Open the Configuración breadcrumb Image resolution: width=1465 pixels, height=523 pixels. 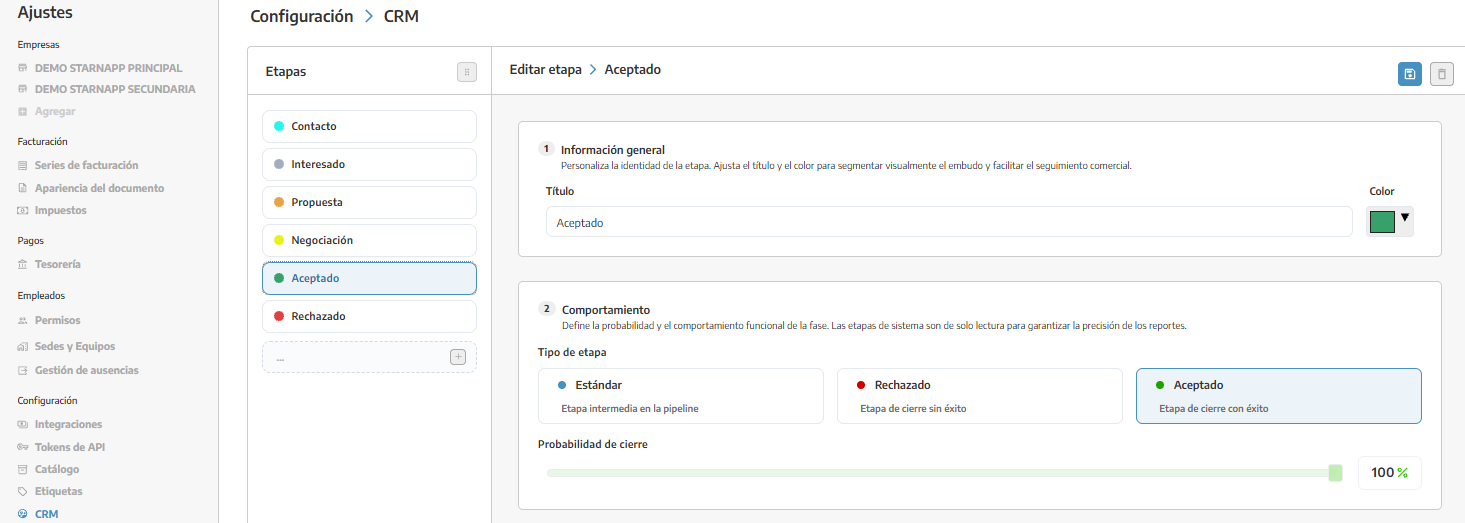(x=301, y=17)
